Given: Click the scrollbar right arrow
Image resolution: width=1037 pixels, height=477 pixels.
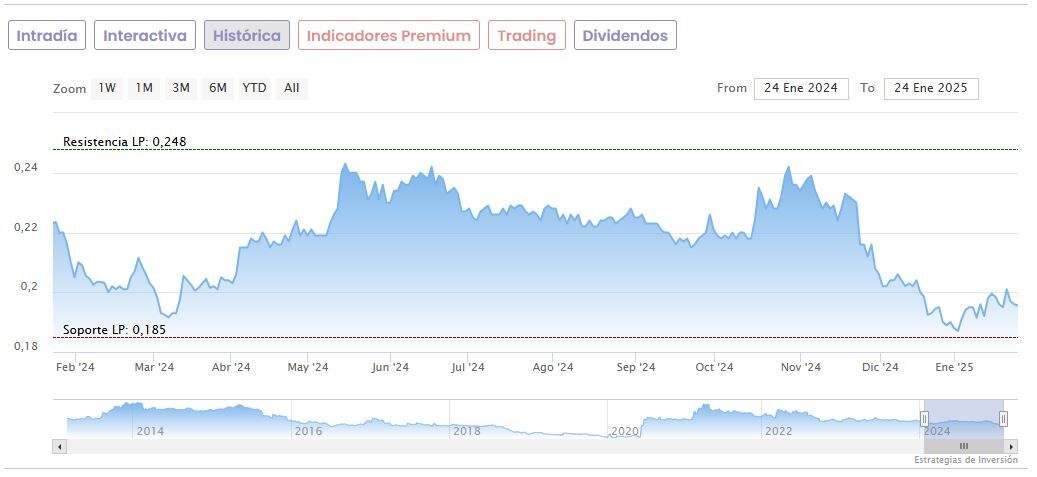Looking at the screenshot, I should click(x=1011, y=446).
